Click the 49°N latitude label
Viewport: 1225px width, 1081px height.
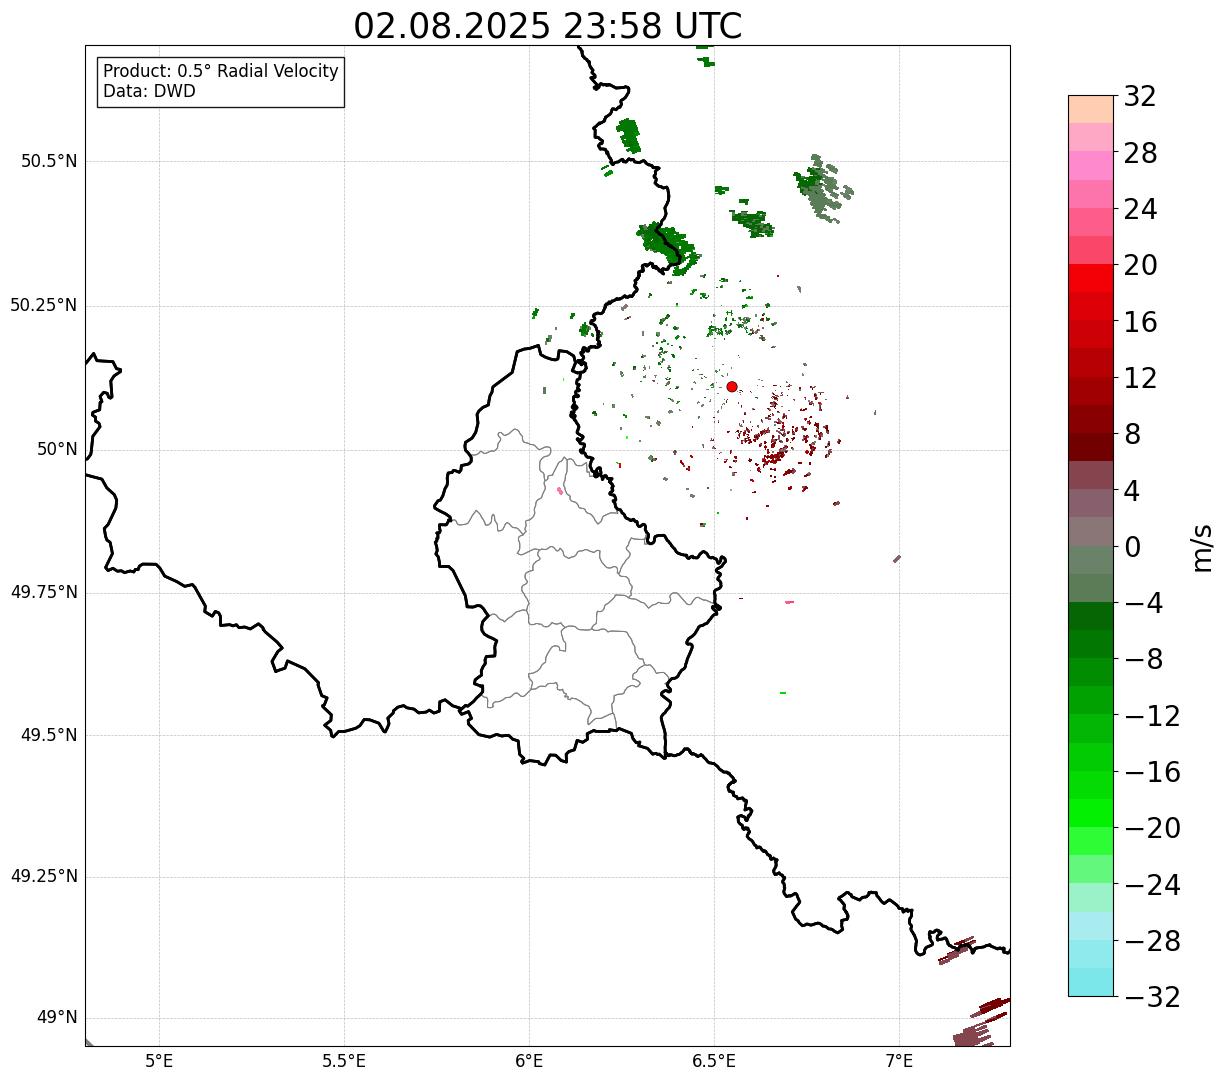coord(57,1017)
